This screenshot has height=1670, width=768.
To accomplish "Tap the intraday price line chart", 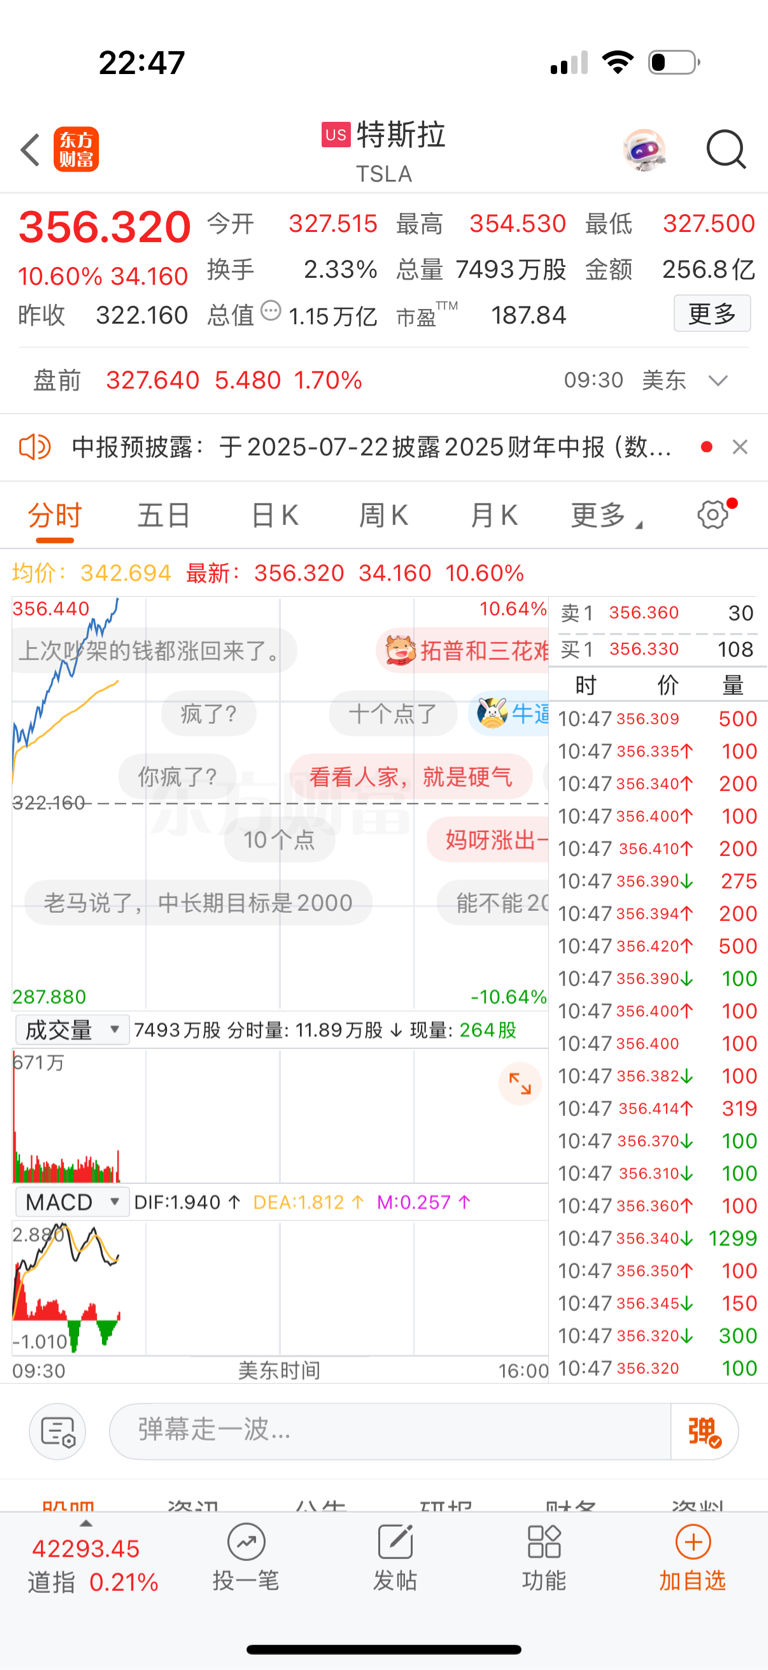I will click(x=280, y=803).
